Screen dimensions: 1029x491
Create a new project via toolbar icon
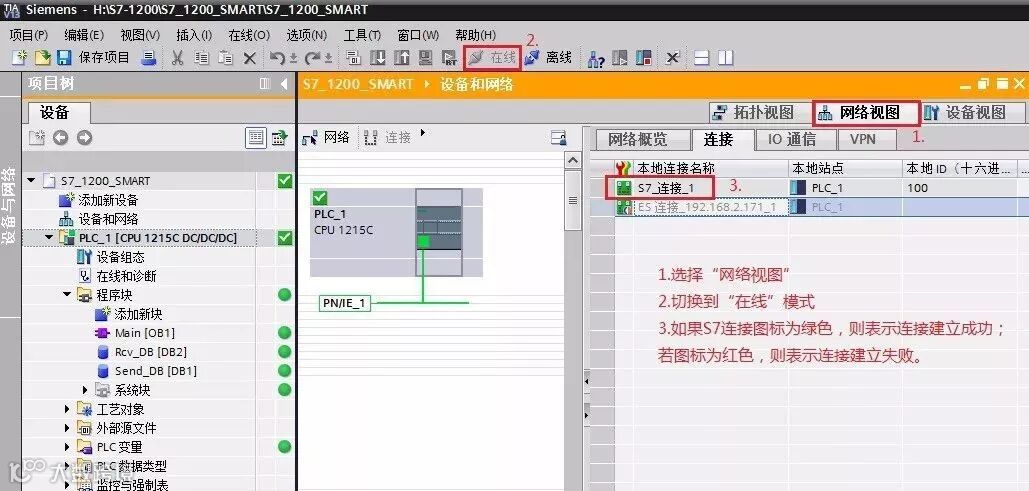point(20,58)
